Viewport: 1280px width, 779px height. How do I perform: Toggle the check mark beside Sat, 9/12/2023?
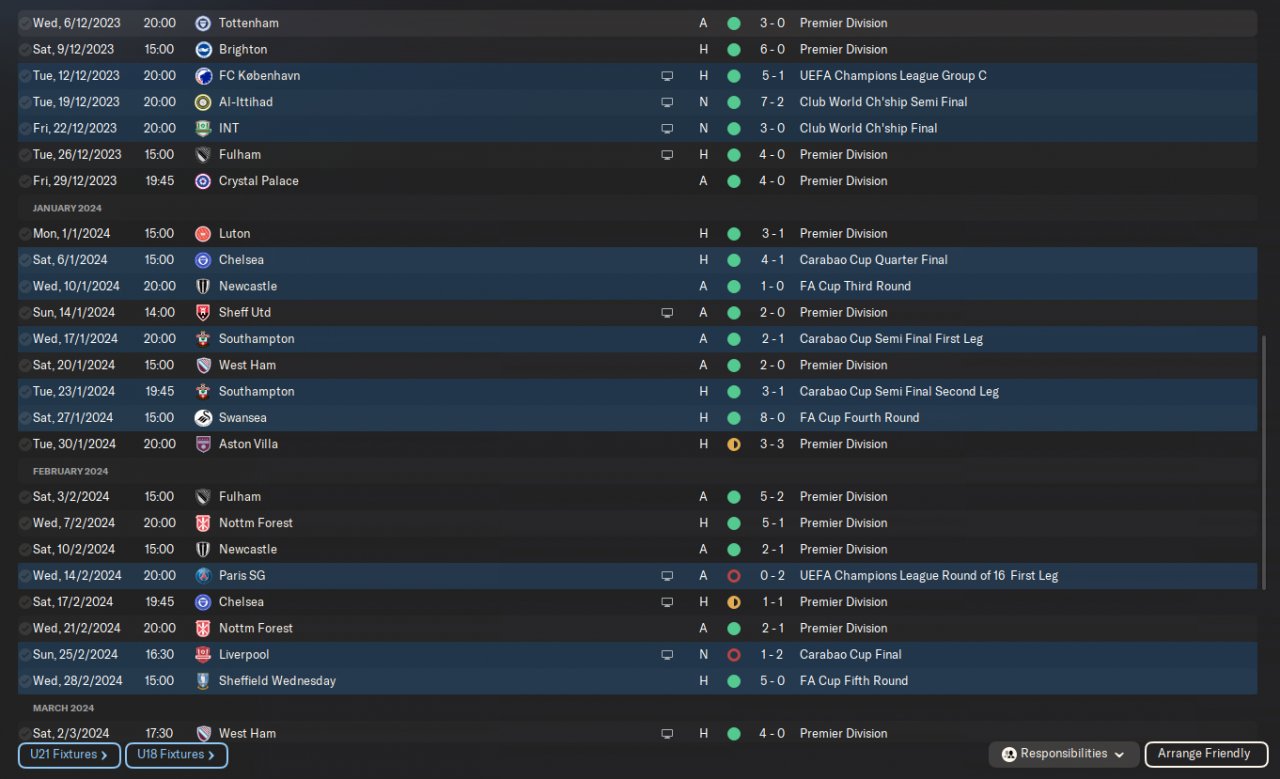tap(25, 50)
